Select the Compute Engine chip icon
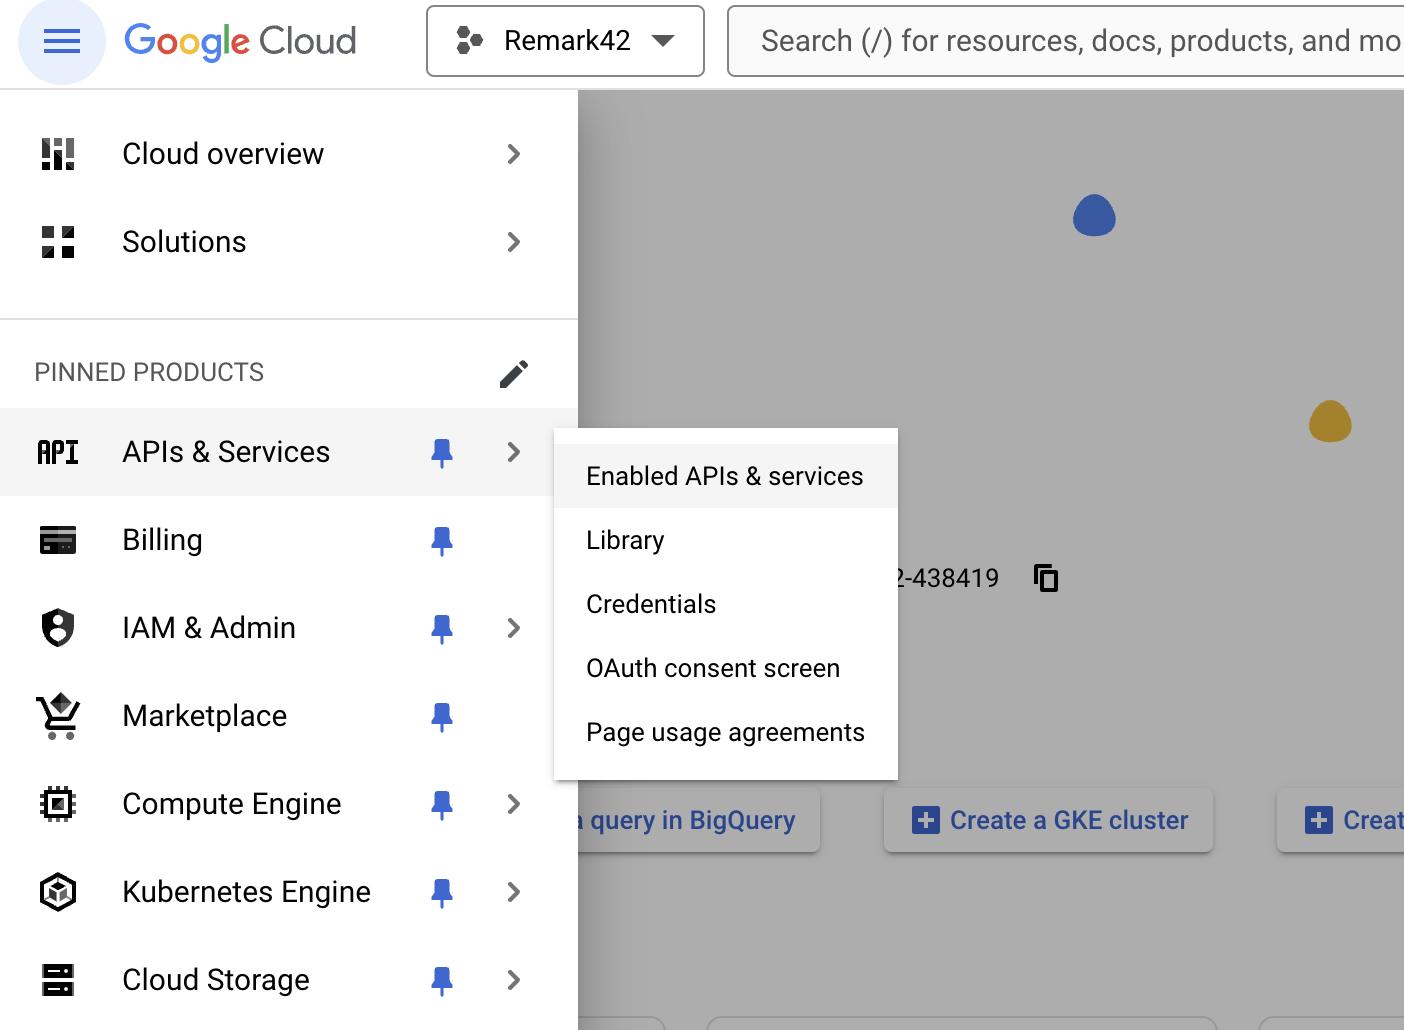Viewport: 1404px width, 1030px height. (57, 803)
